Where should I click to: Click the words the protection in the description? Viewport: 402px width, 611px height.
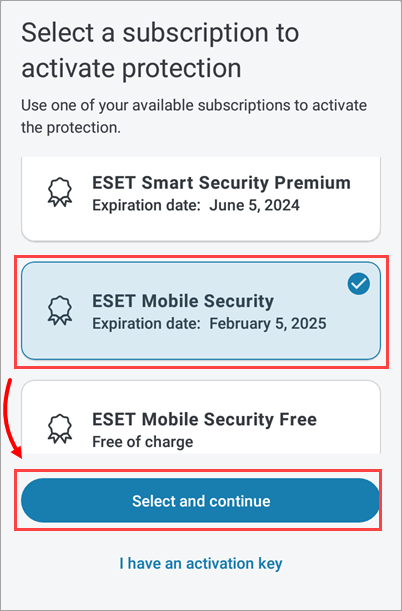(x=71, y=128)
